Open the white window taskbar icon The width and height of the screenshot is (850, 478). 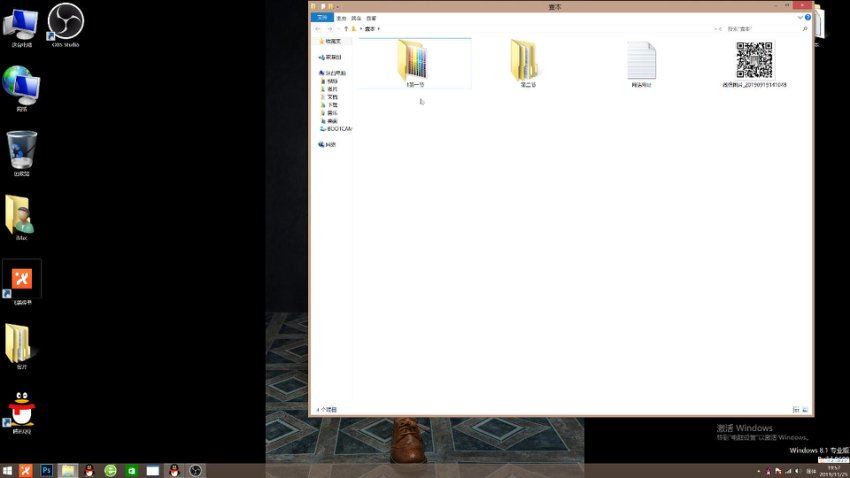pyautogui.click(x=153, y=470)
